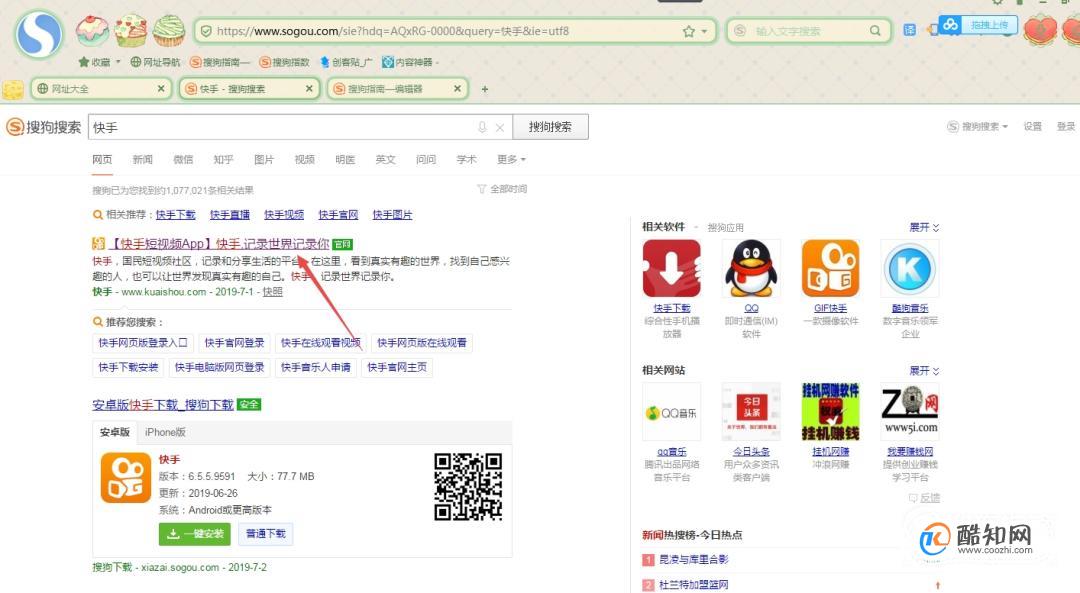The height and width of the screenshot is (593, 1080).
Task: Click the 登录 login link
Action: coord(1066,127)
